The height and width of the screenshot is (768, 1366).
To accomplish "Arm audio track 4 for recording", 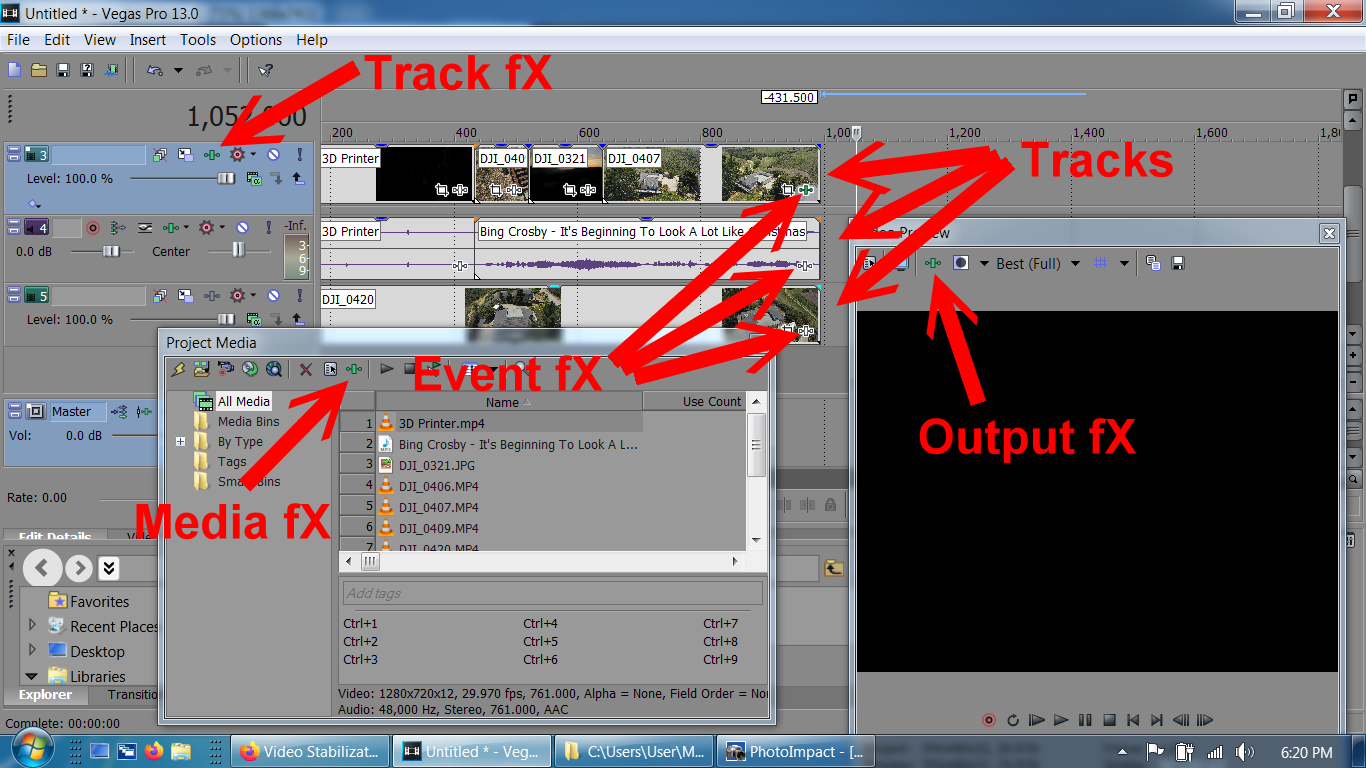I will click(x=93, y=228).
